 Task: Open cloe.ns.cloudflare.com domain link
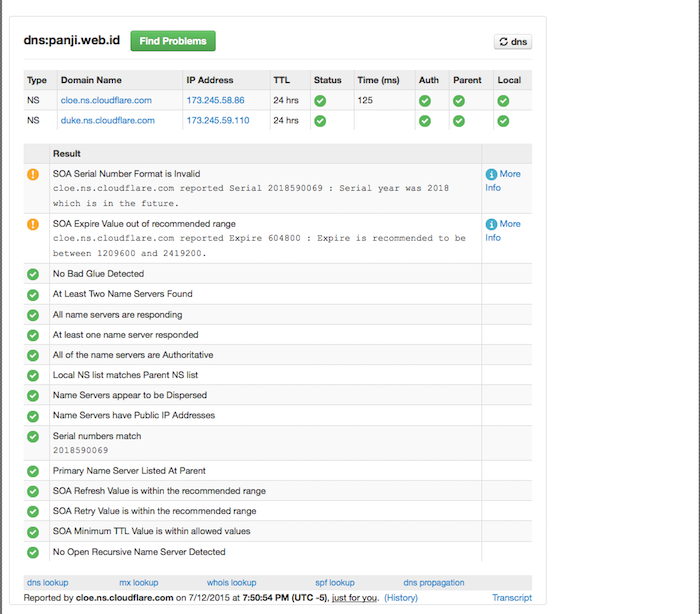[106, 100]
